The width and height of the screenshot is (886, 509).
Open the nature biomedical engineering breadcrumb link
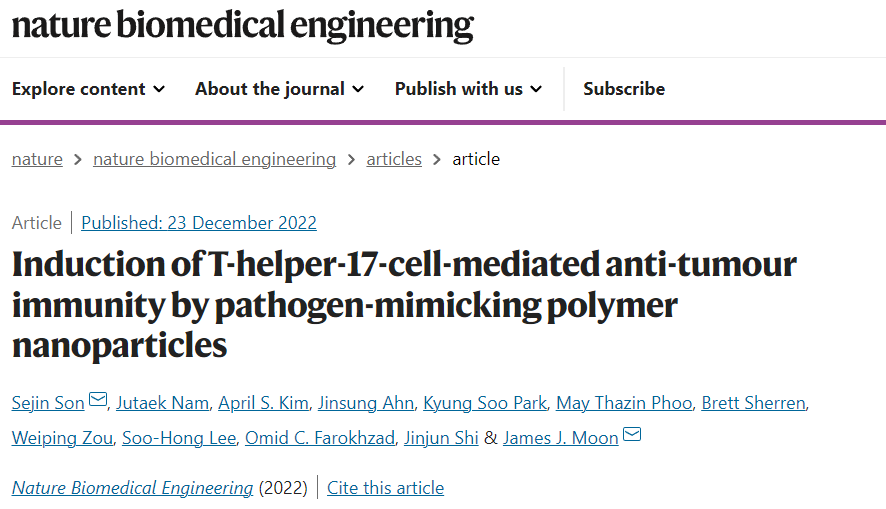tap(215, 159)
